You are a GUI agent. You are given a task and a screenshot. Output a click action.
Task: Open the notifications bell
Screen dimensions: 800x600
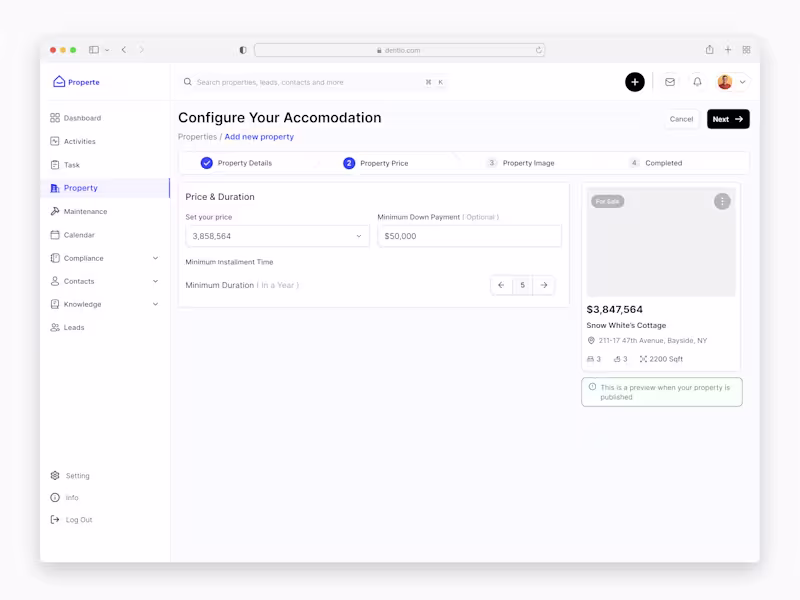click(x=697, y=82)
